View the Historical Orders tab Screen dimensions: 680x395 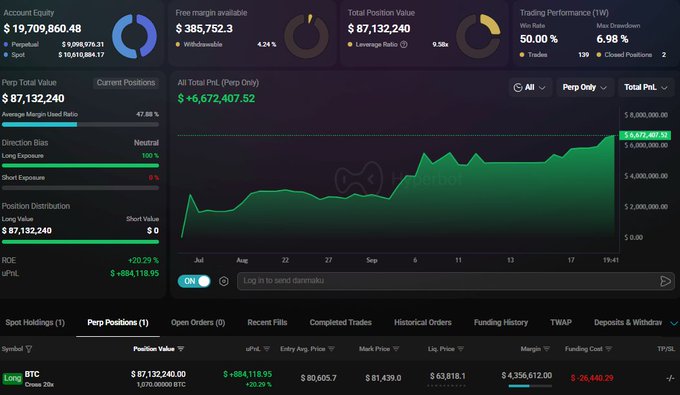click(423, 322)
